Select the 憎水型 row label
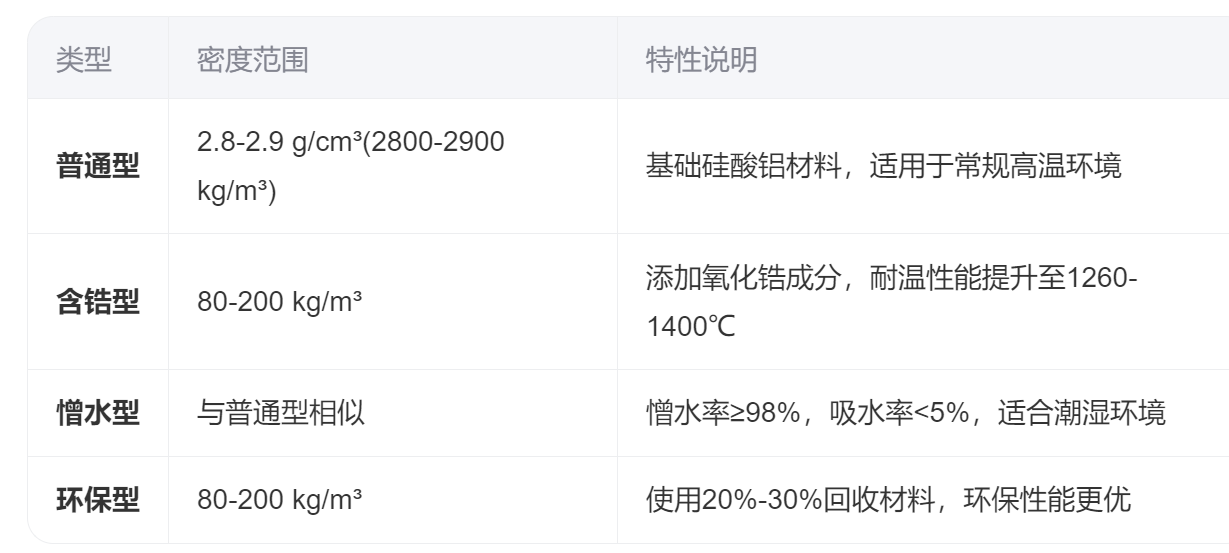 tap(97, 413)
